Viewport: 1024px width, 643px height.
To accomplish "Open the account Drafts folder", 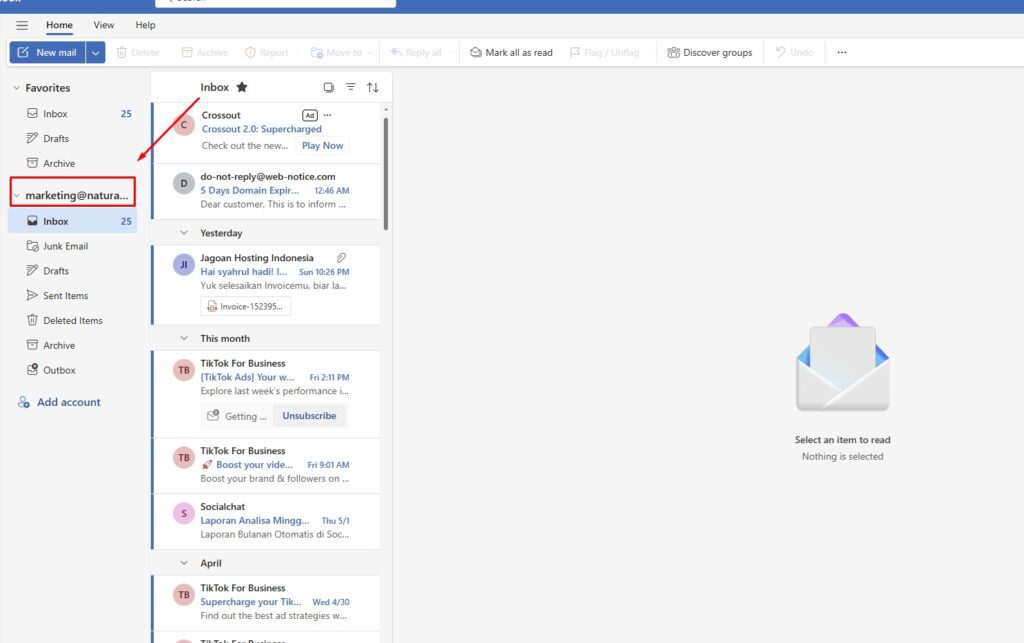I will click(x=72, y=271).
